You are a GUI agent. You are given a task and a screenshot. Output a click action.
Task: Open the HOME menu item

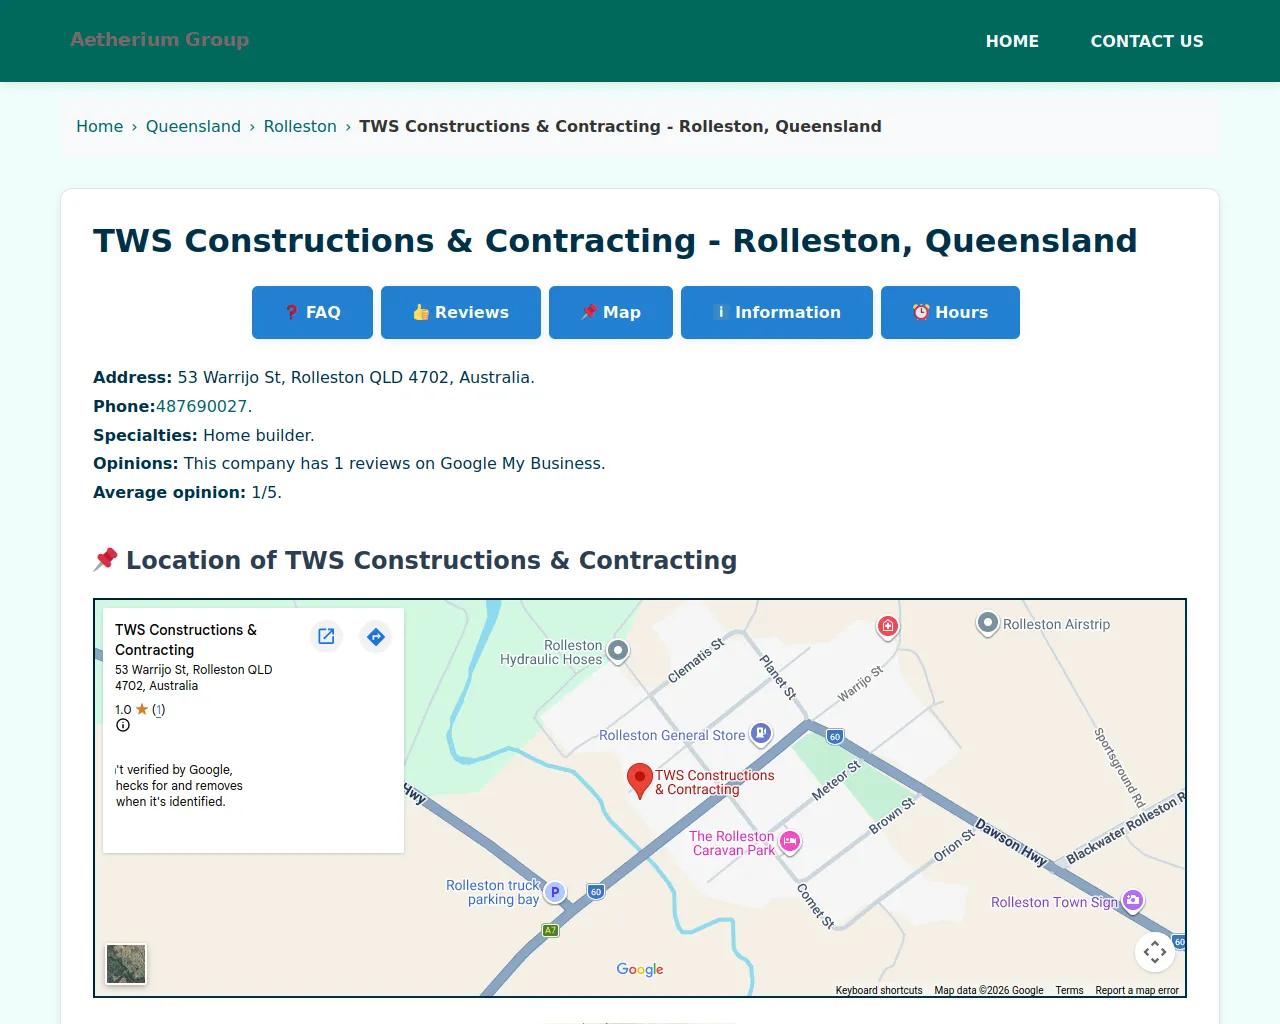click(x=1012, y=41)
